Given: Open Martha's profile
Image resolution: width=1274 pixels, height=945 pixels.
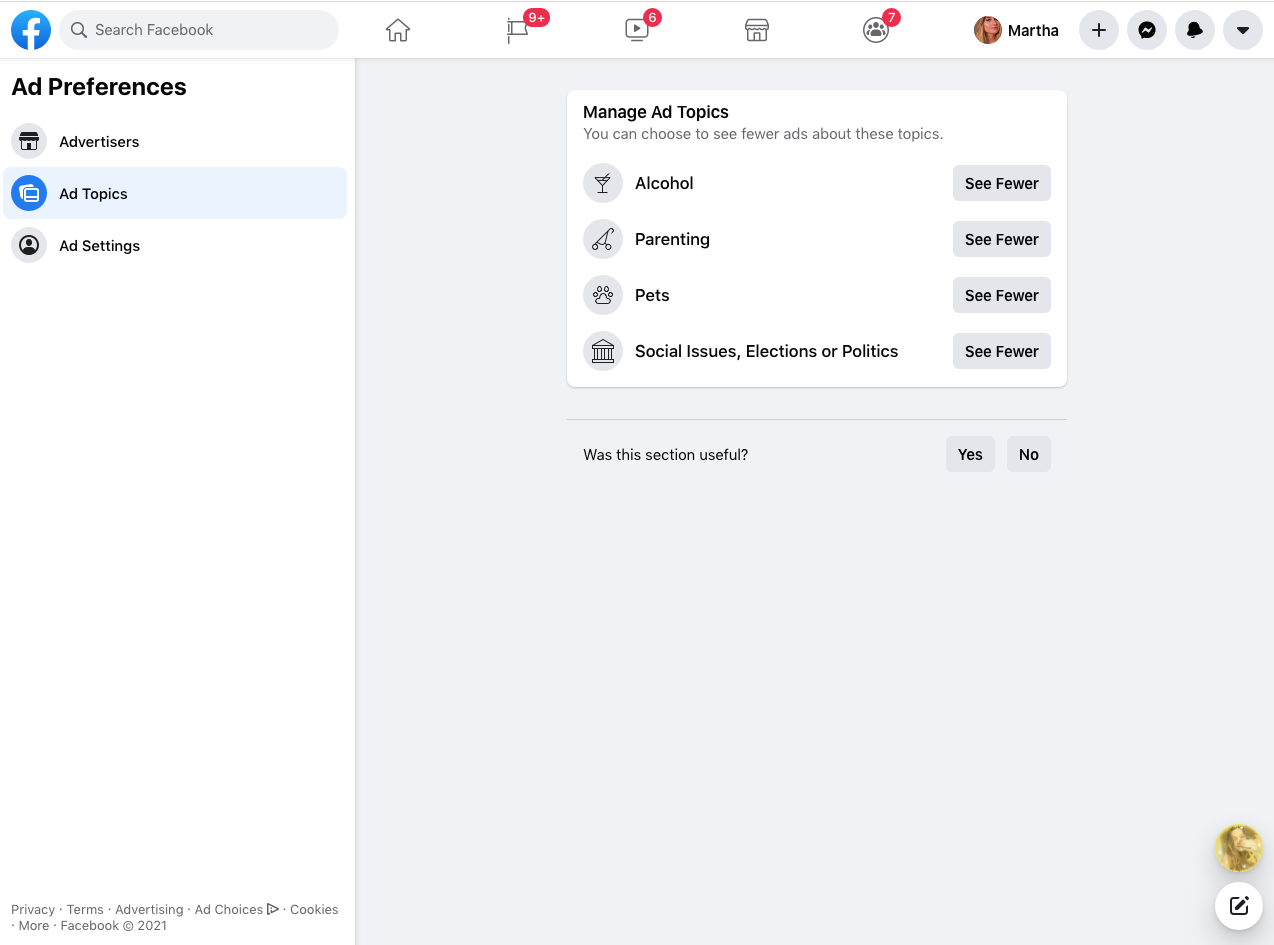Looking at the screenshot, I should [x=1017, y=30].
